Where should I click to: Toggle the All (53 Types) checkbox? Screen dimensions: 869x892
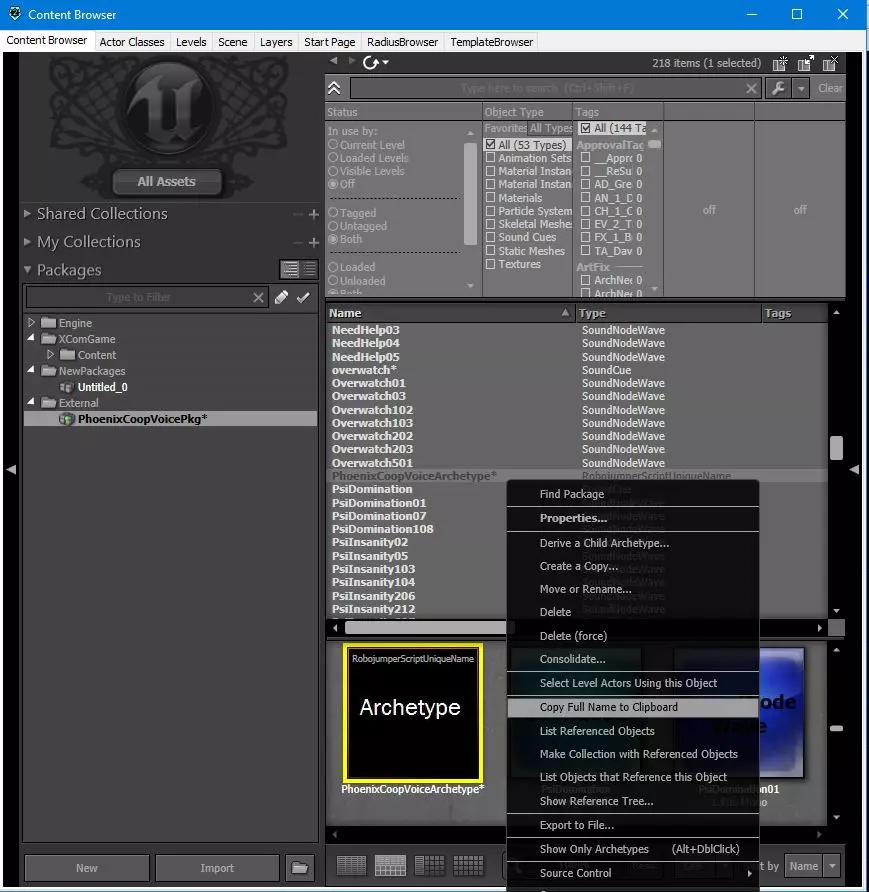pos(490,144)
